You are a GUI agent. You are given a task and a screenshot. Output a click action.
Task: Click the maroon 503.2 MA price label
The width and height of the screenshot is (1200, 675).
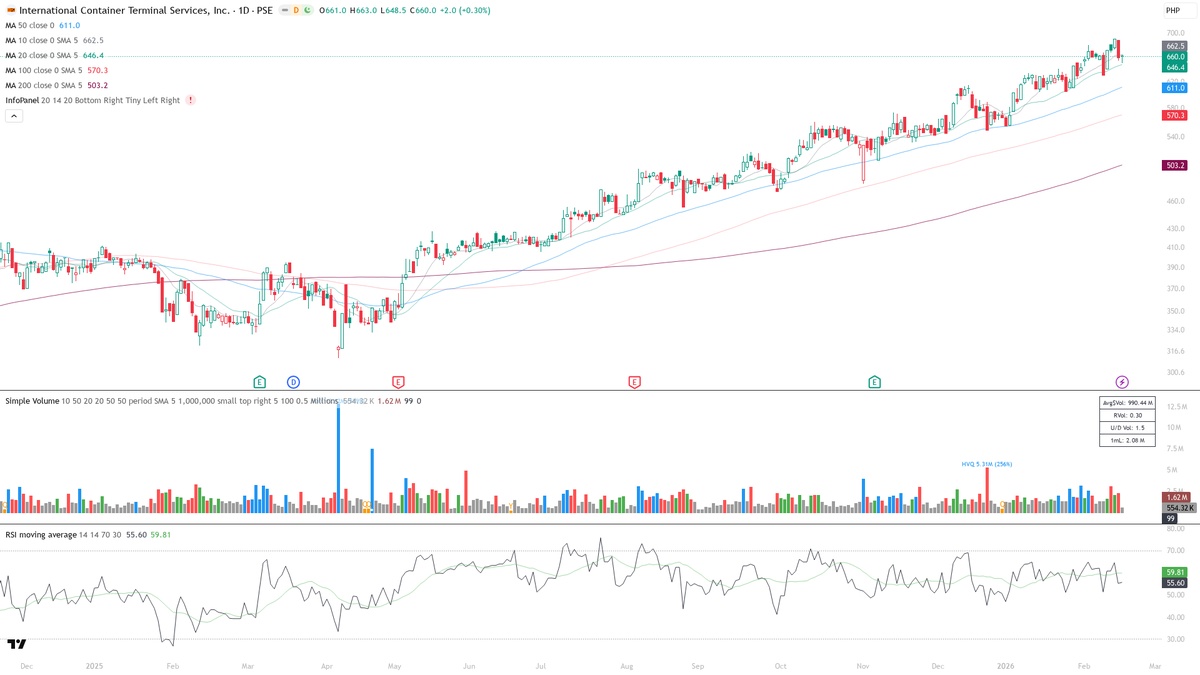pos(1175,165)
